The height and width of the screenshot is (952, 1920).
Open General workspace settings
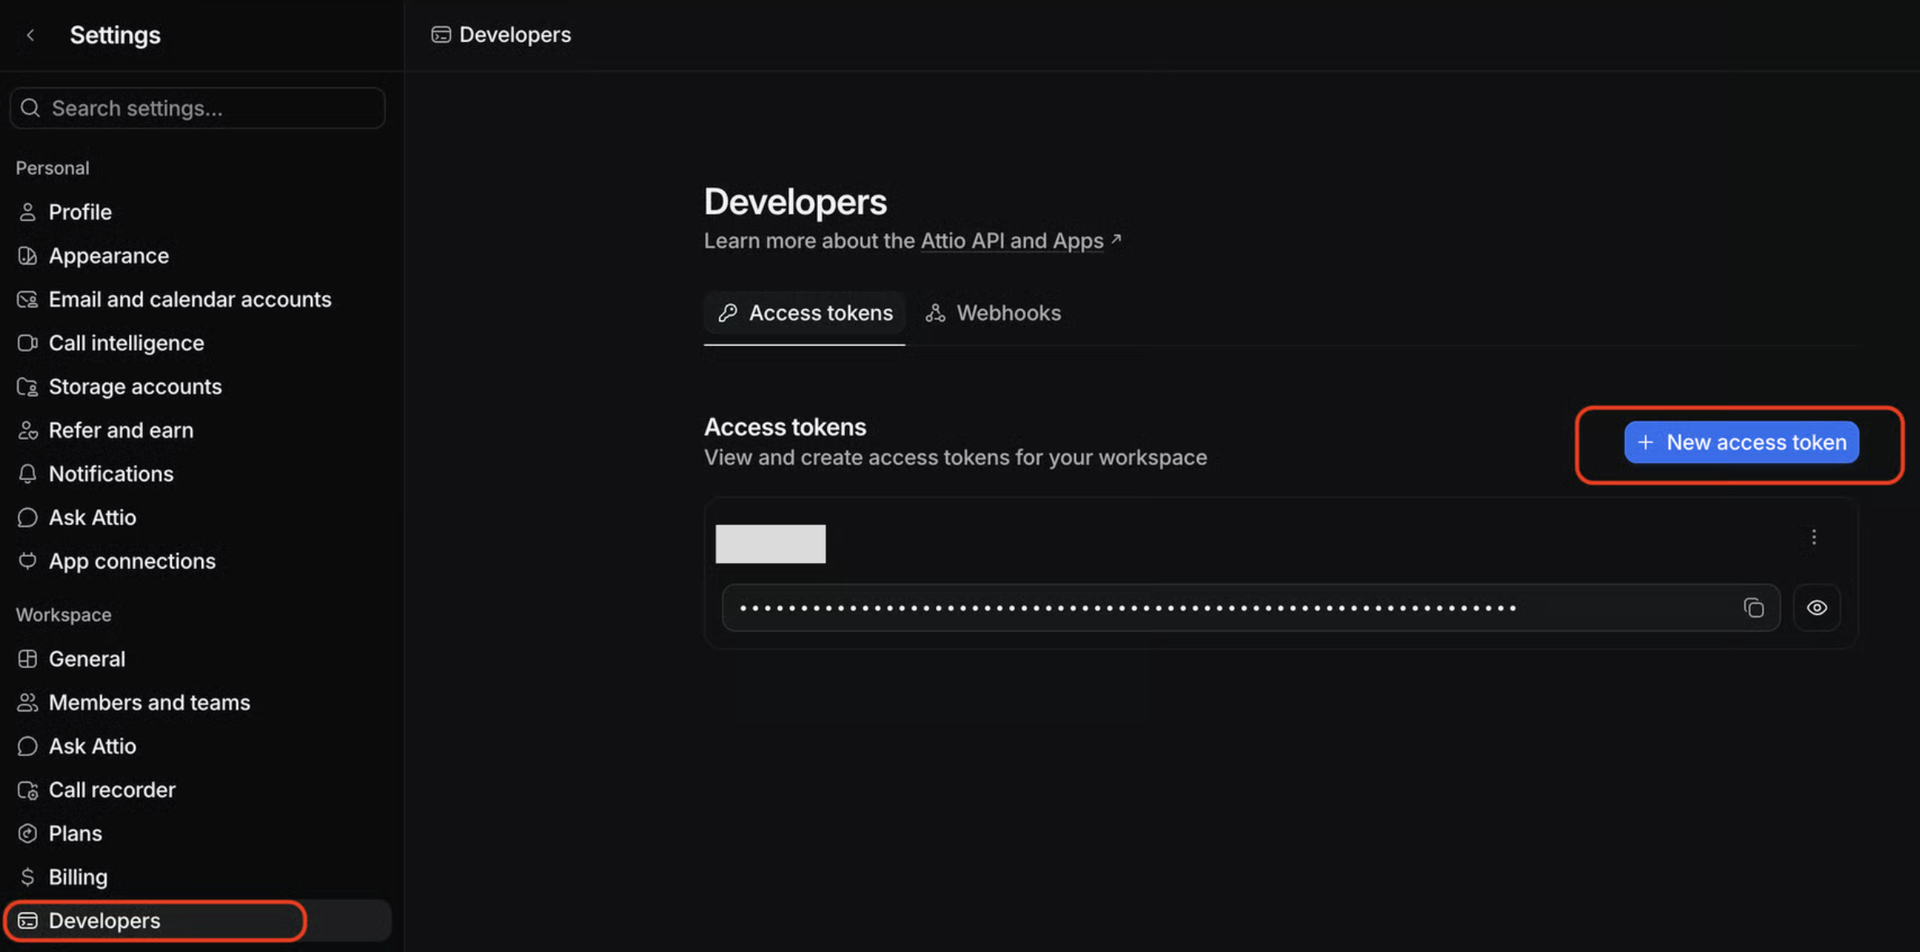pos(87,659)
